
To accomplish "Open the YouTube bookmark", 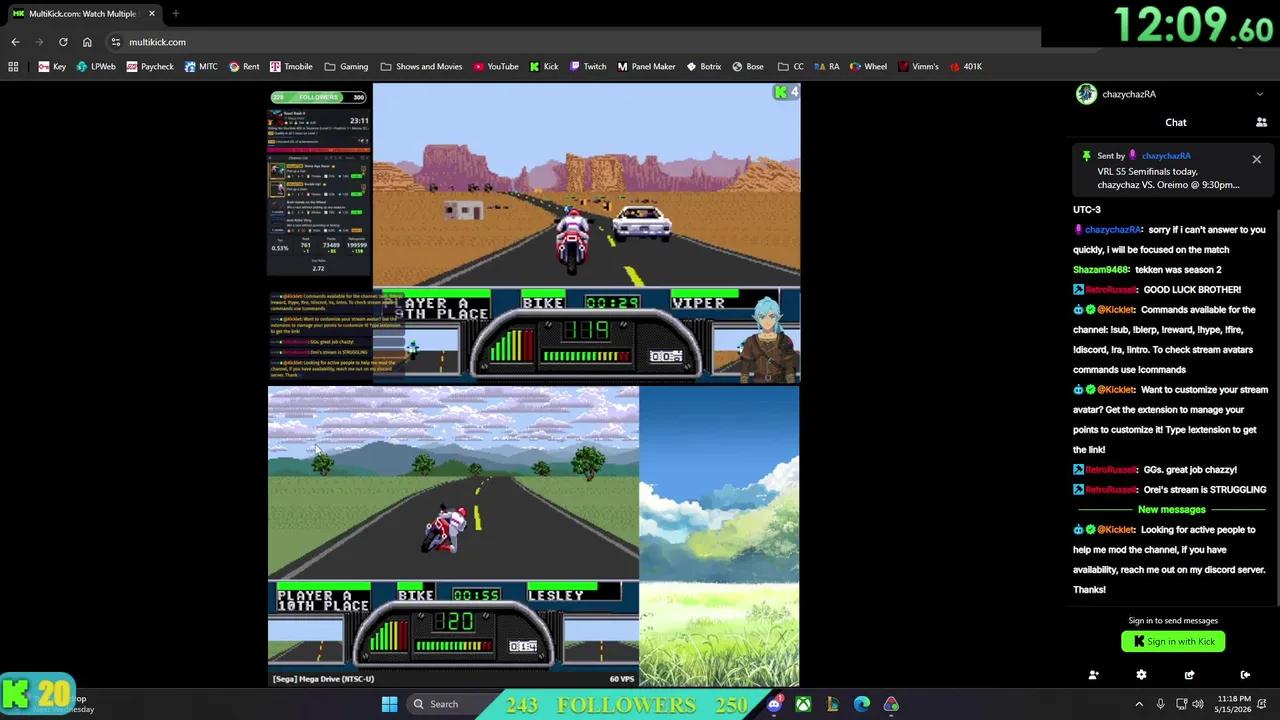I will (x=496, y=67).
